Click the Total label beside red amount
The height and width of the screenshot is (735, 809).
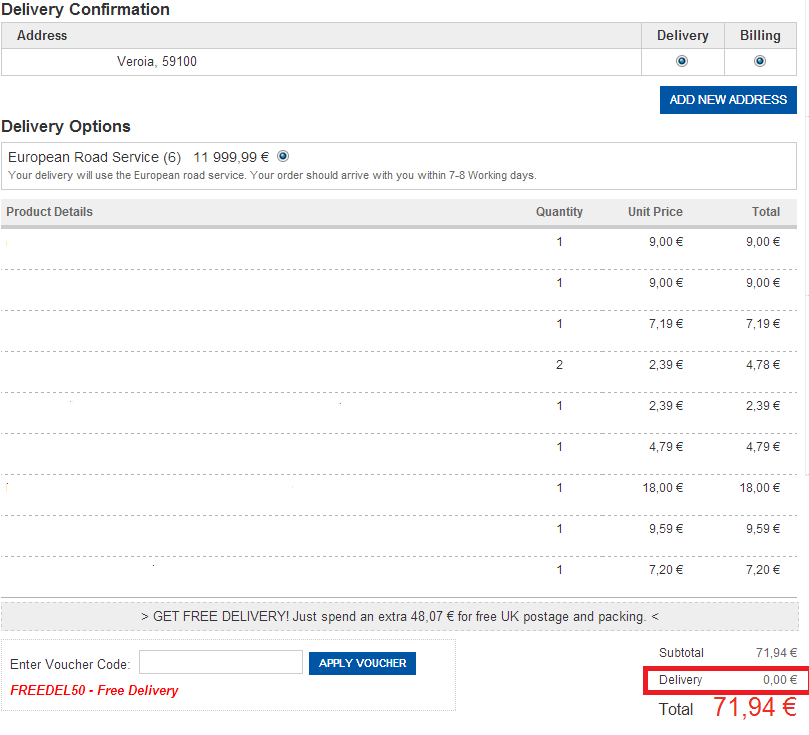(676, 710)
